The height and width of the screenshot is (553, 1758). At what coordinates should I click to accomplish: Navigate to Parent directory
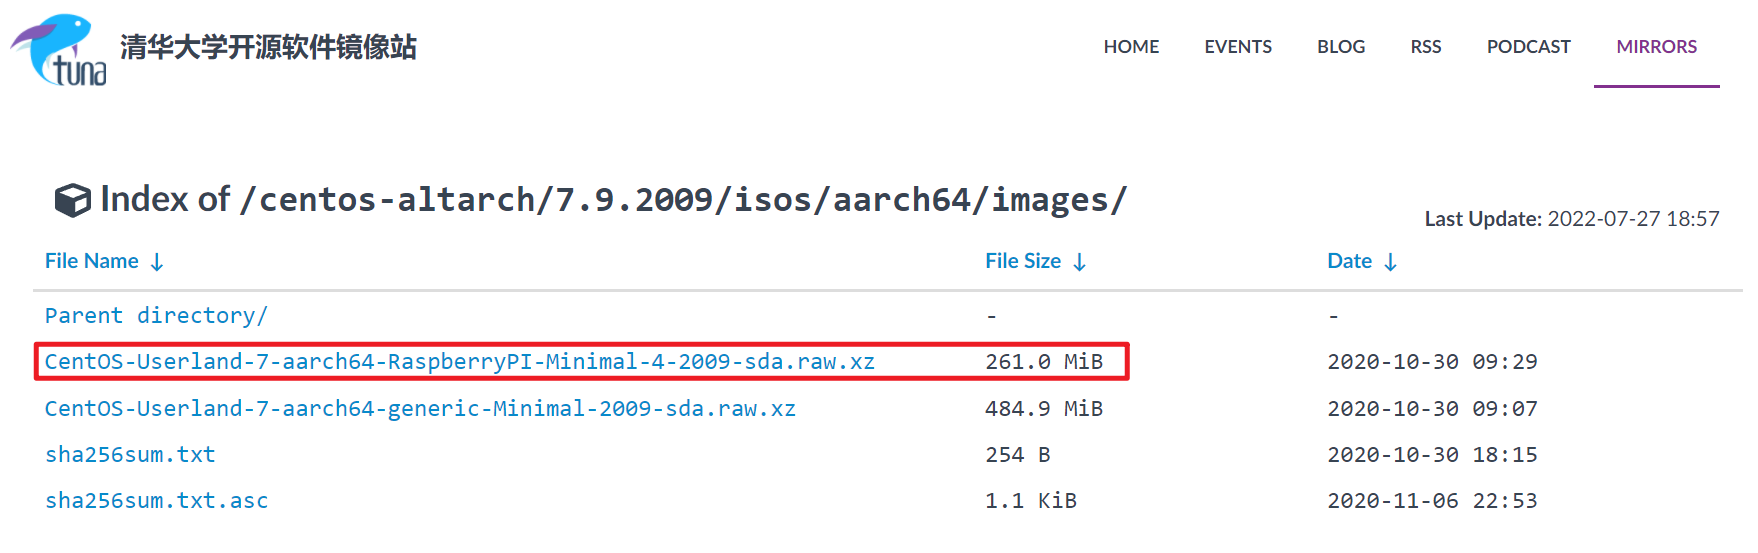point(156,316)
